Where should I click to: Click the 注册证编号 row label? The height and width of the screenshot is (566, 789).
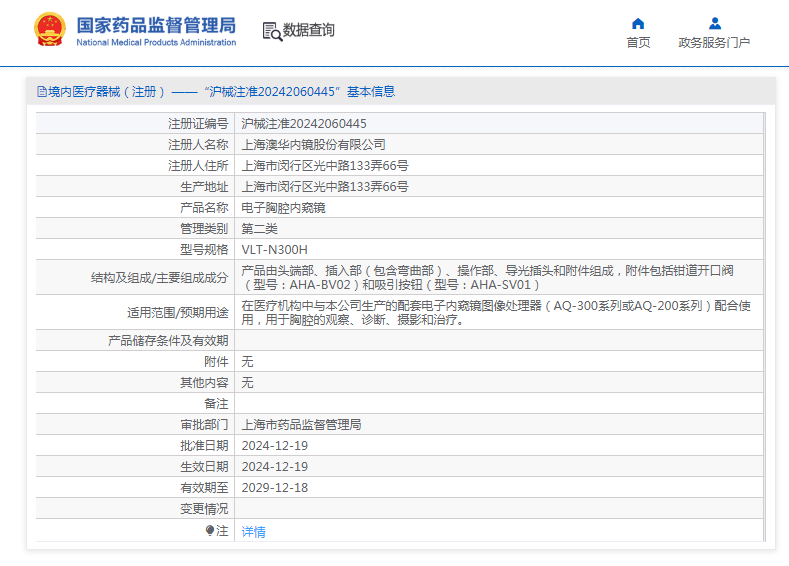[x=198, y=124]
